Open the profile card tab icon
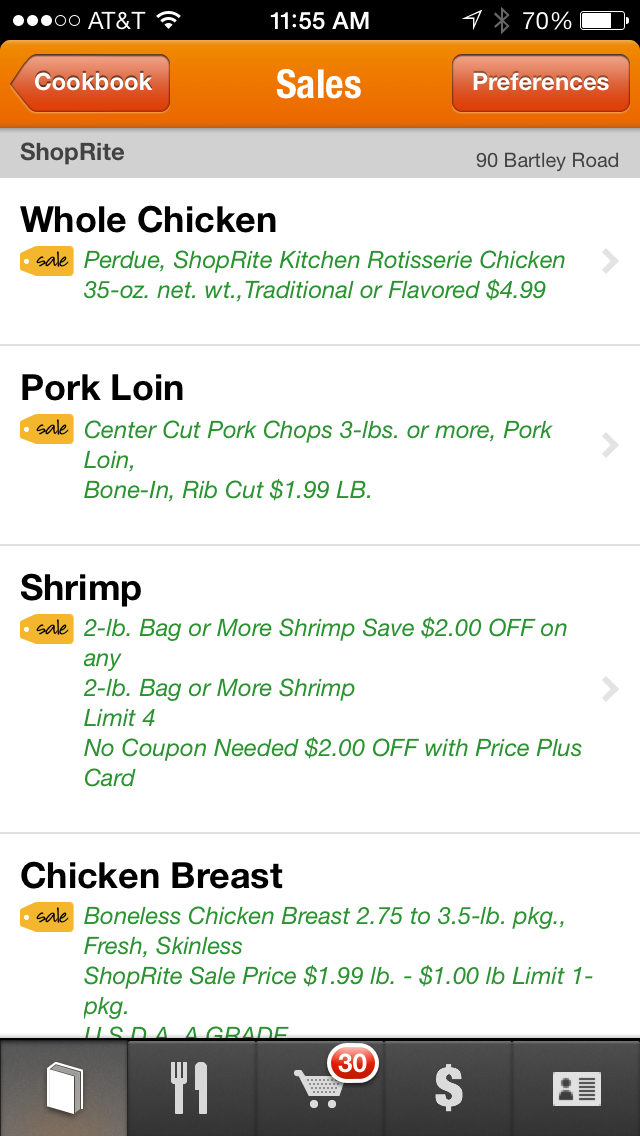 tap(576, 1088)
